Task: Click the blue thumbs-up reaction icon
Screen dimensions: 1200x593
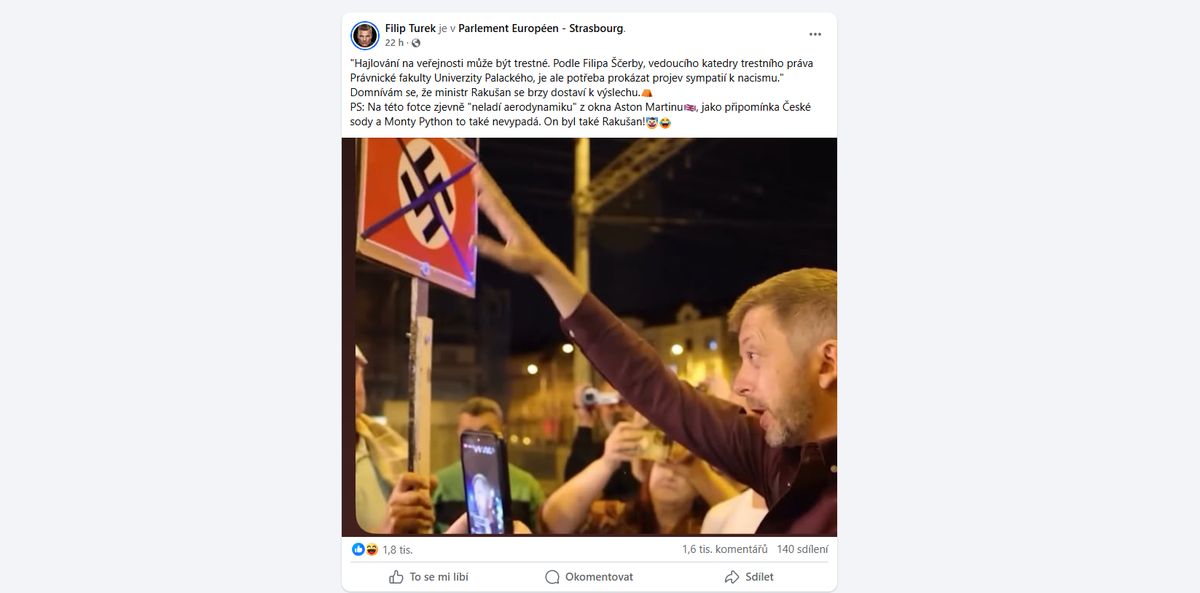Action: pyautogui.click(x=359, y=549)
